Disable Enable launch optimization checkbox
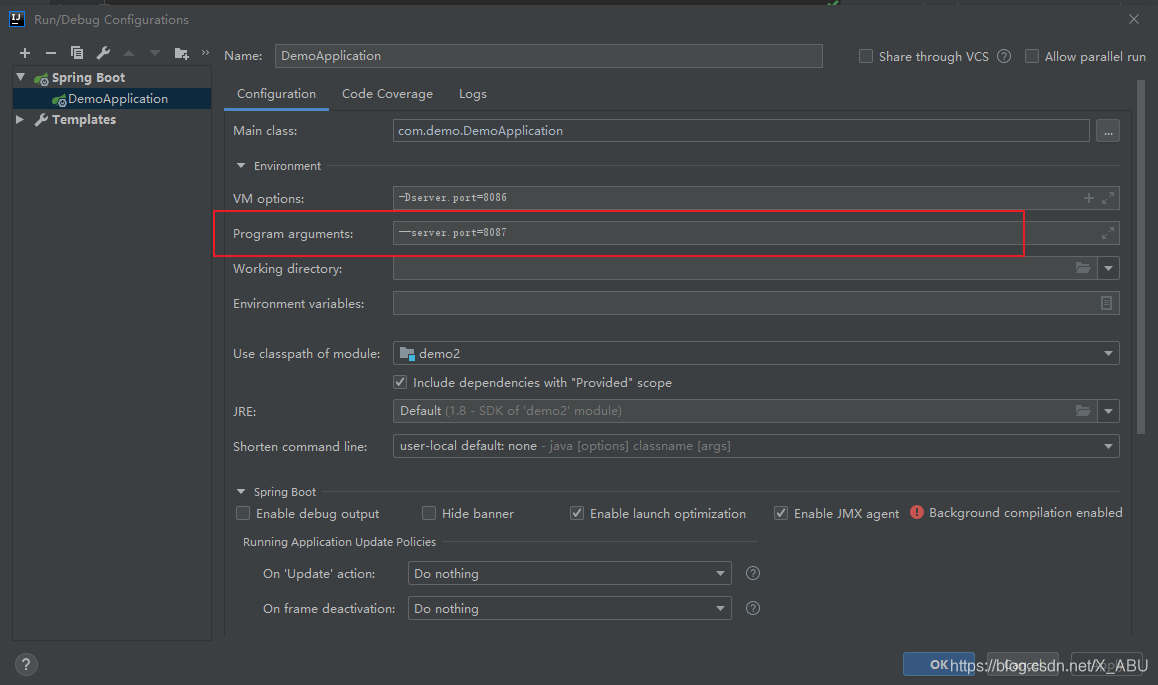This screenshot has width=1158, height=685. pyautogui.click(x=577, y=512)
